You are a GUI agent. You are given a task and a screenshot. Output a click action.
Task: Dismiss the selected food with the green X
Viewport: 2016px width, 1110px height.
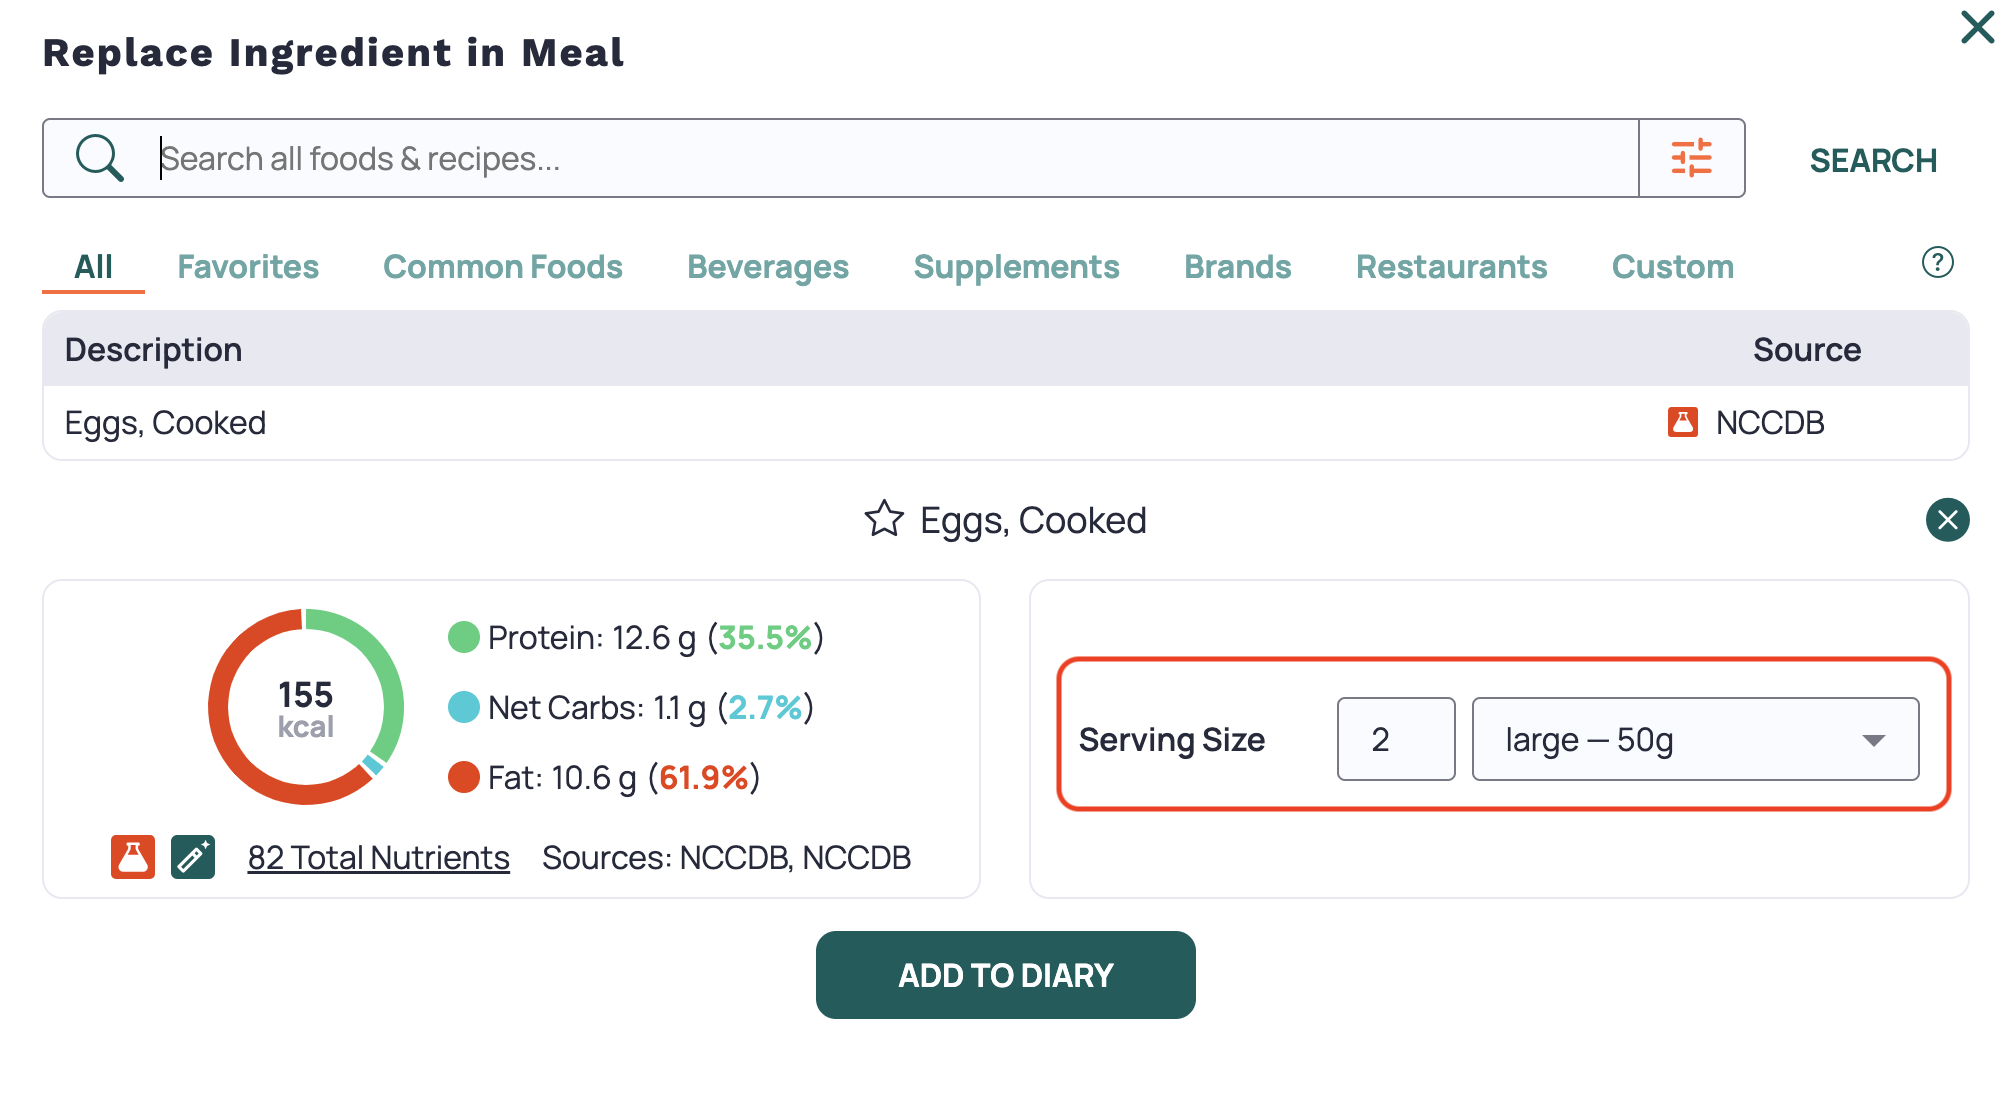1947,519
